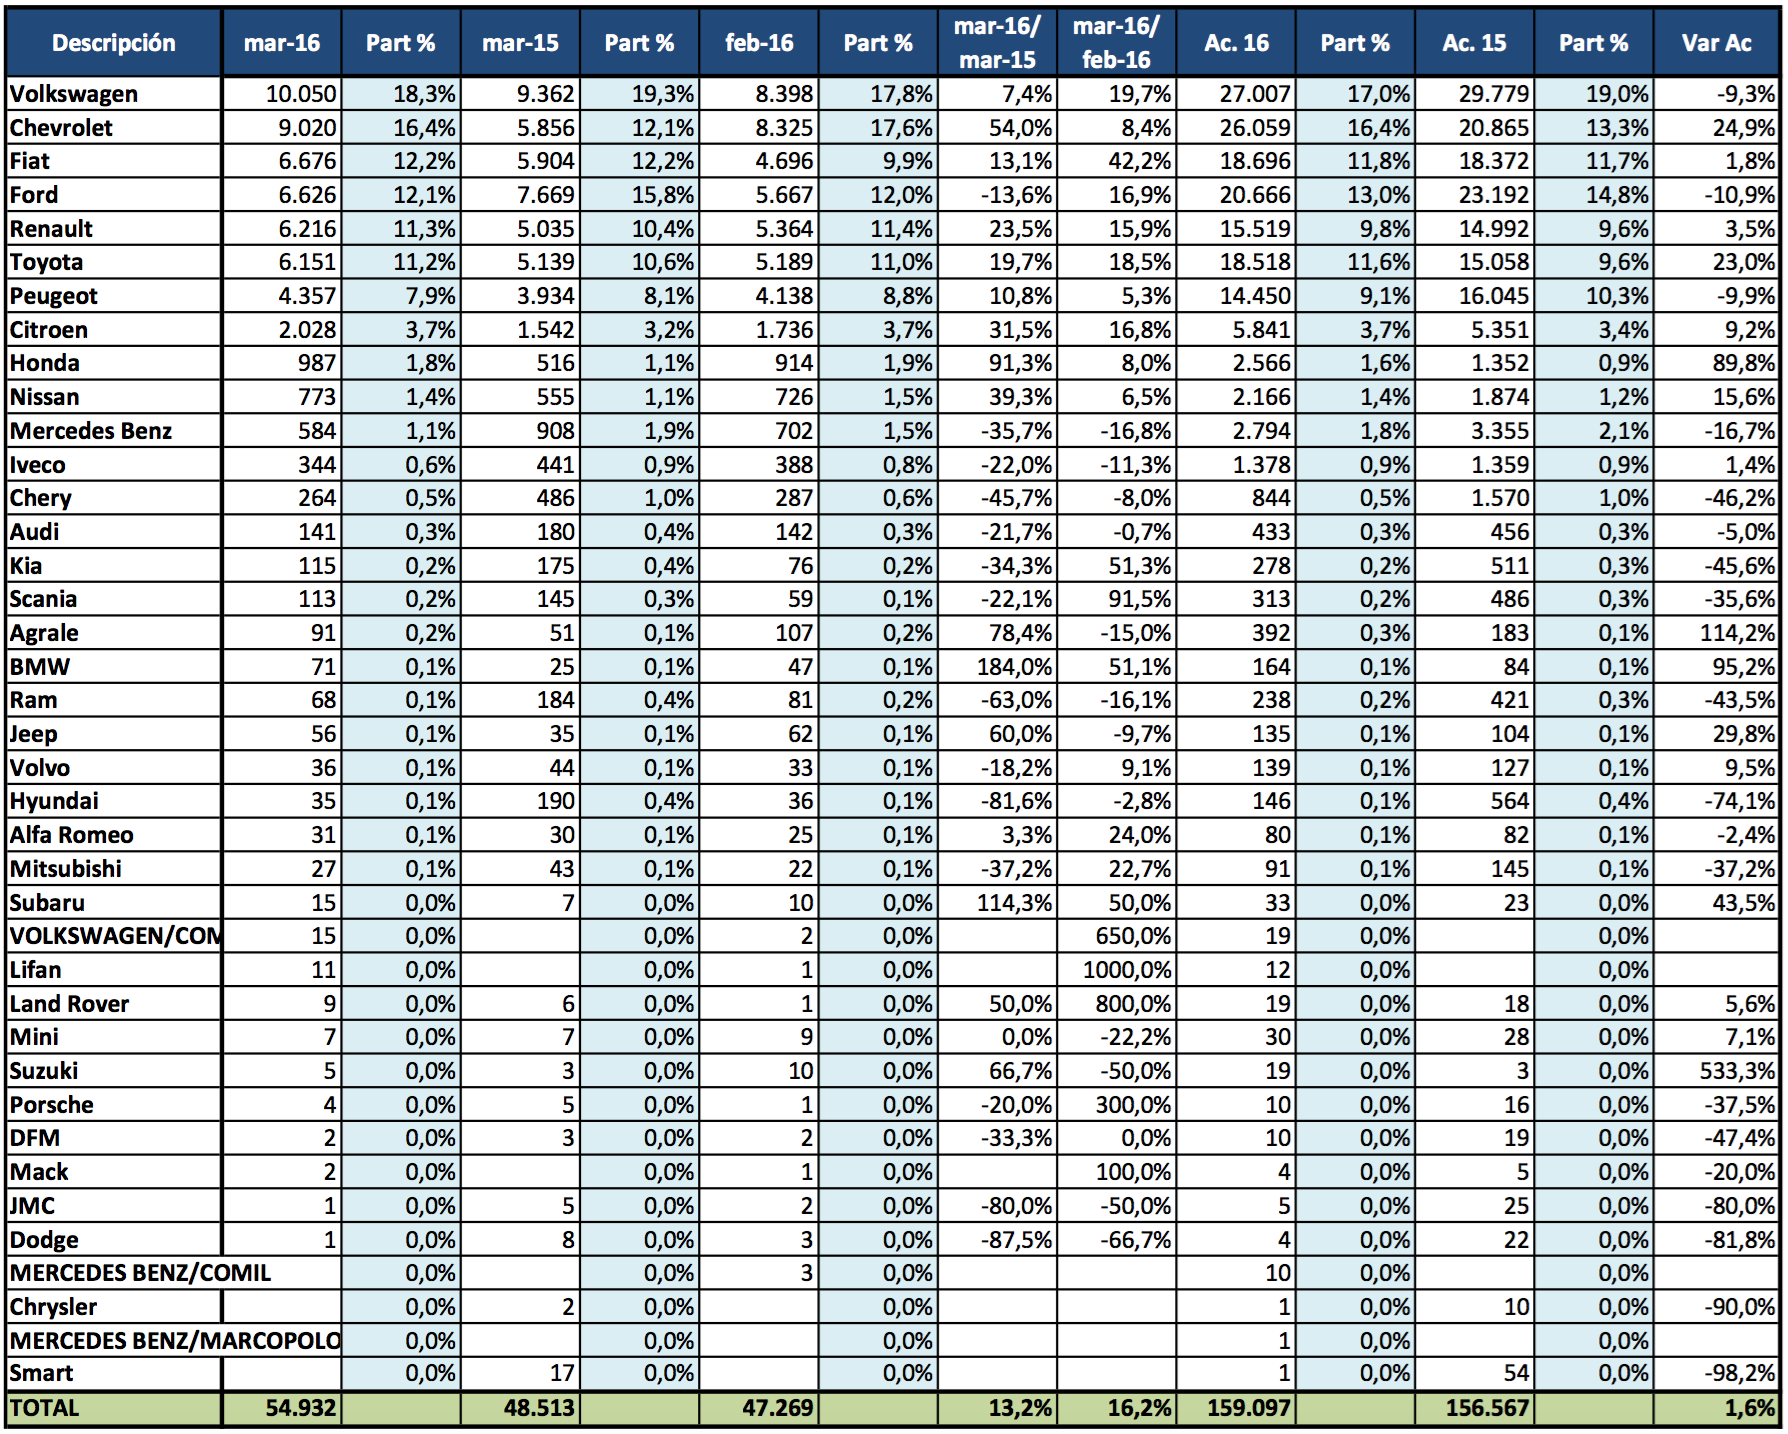1788x1434 pixels.
Task: Select Suzuki's Var Ac value 533,3%
Action: tap(1737, 1071)
